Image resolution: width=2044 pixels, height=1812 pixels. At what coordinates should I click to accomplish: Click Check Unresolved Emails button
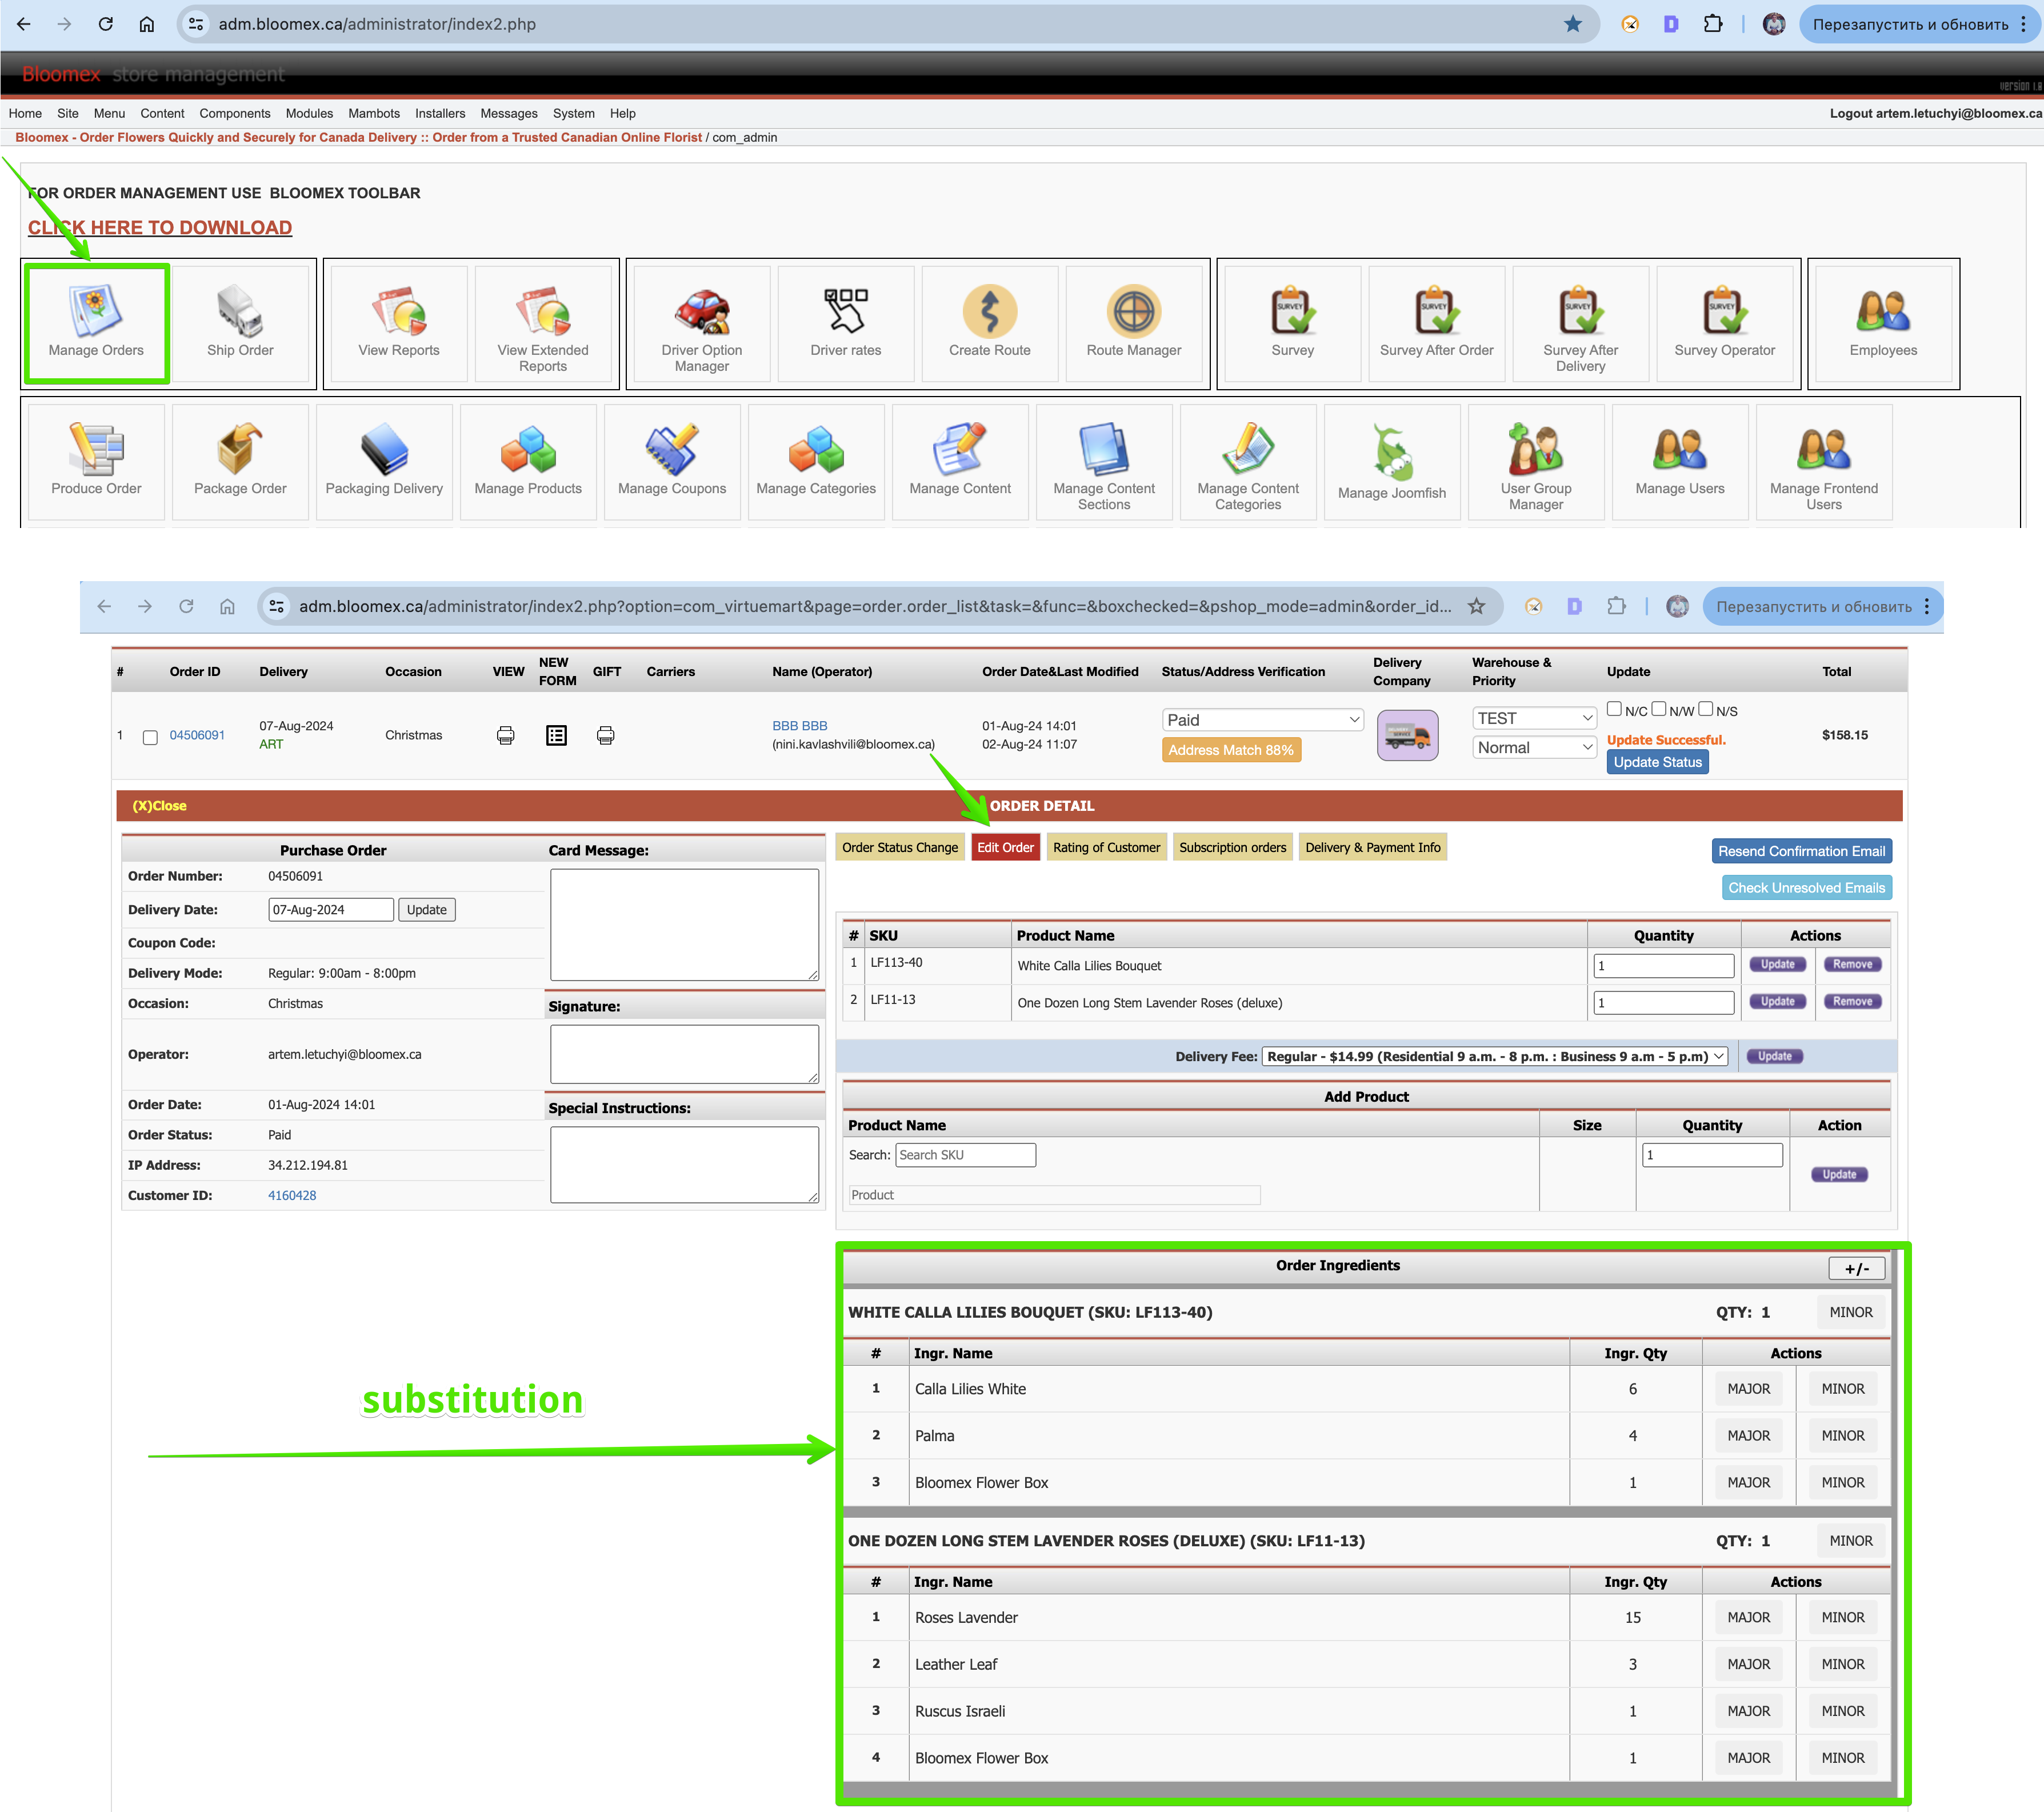pos(1806,888)
